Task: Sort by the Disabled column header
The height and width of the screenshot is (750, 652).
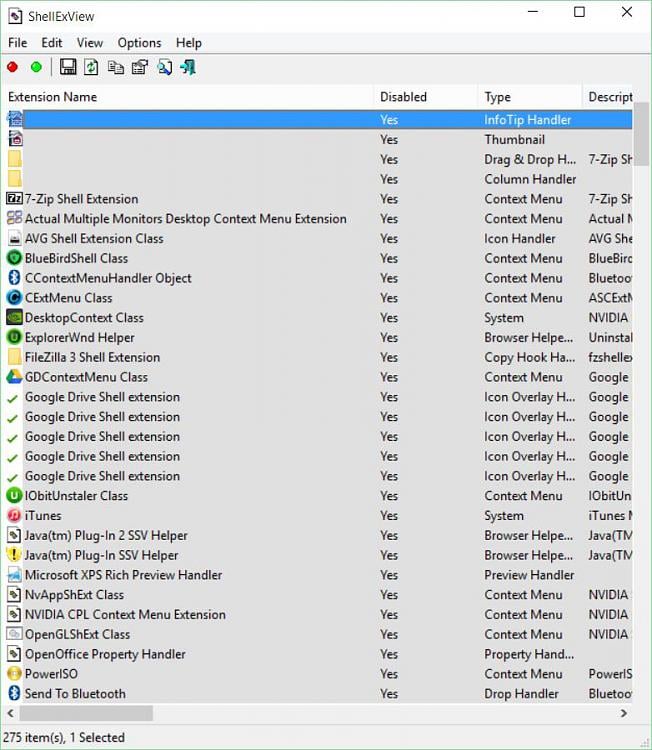Action: pos(403,97)
